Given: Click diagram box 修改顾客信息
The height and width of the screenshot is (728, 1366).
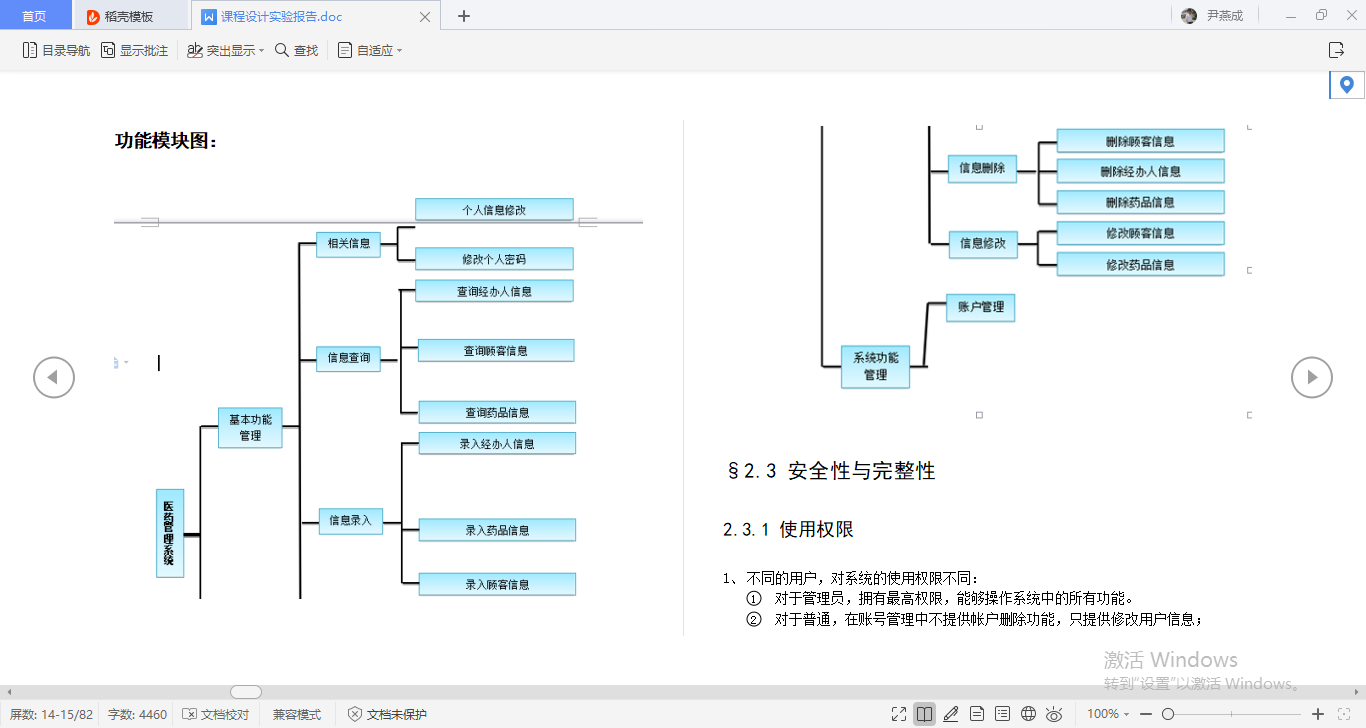Looking at the screenshot, I should 1140,233.
